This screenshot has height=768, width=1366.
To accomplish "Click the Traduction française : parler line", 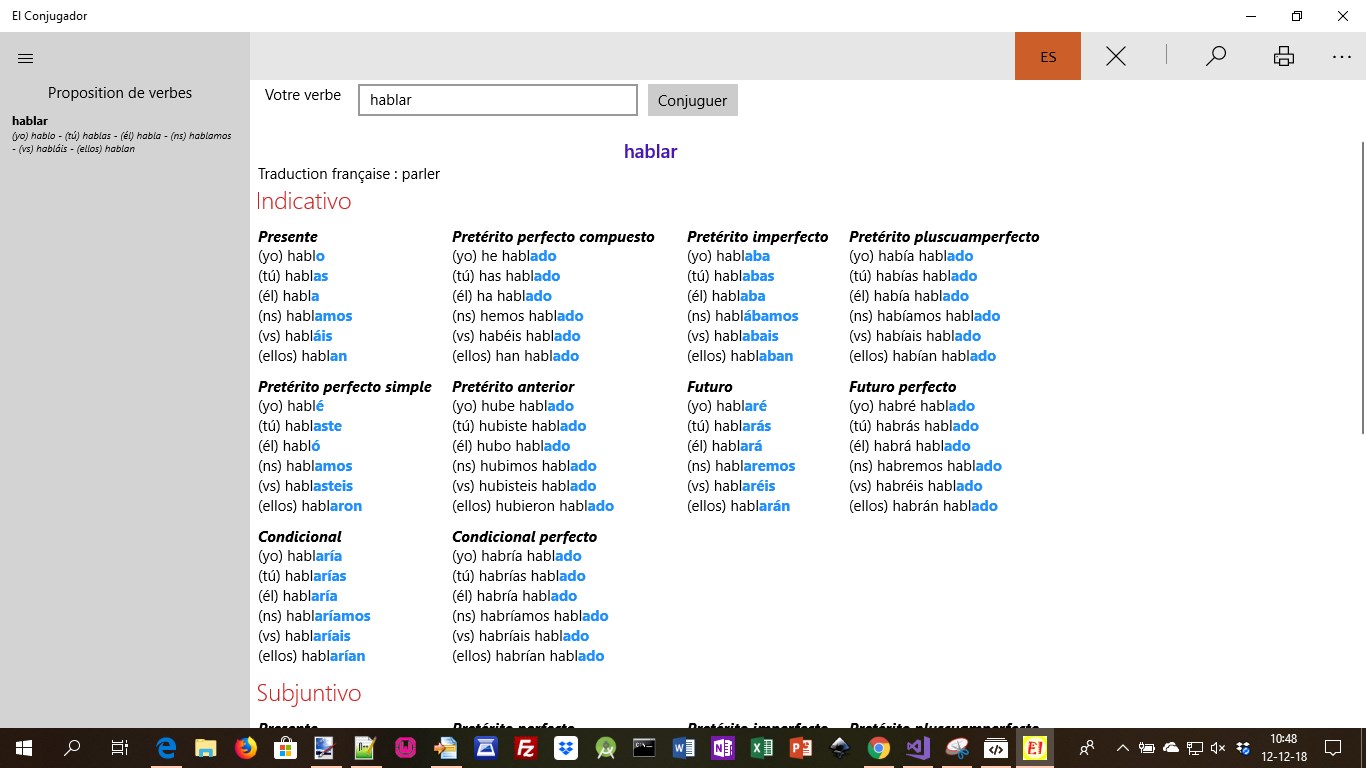I will 349,174.
